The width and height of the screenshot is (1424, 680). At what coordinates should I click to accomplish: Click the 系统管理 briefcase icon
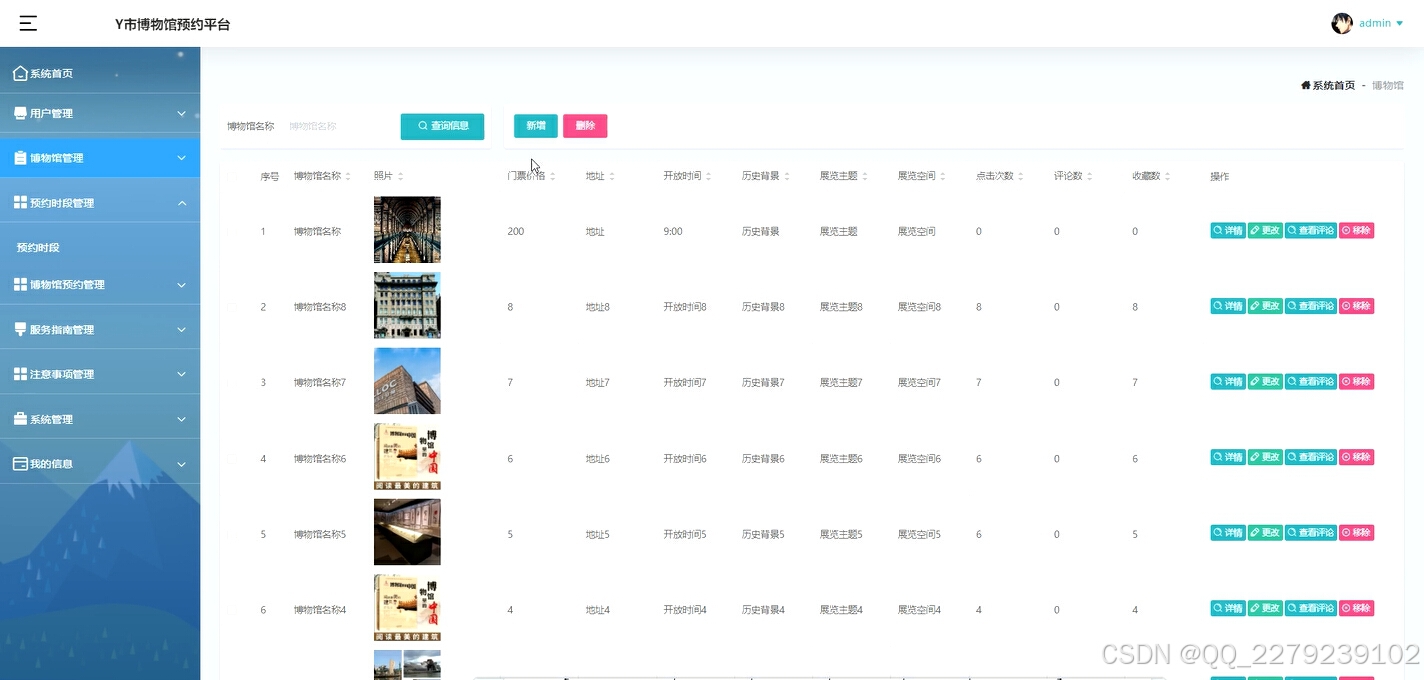[x=20, y=419]
